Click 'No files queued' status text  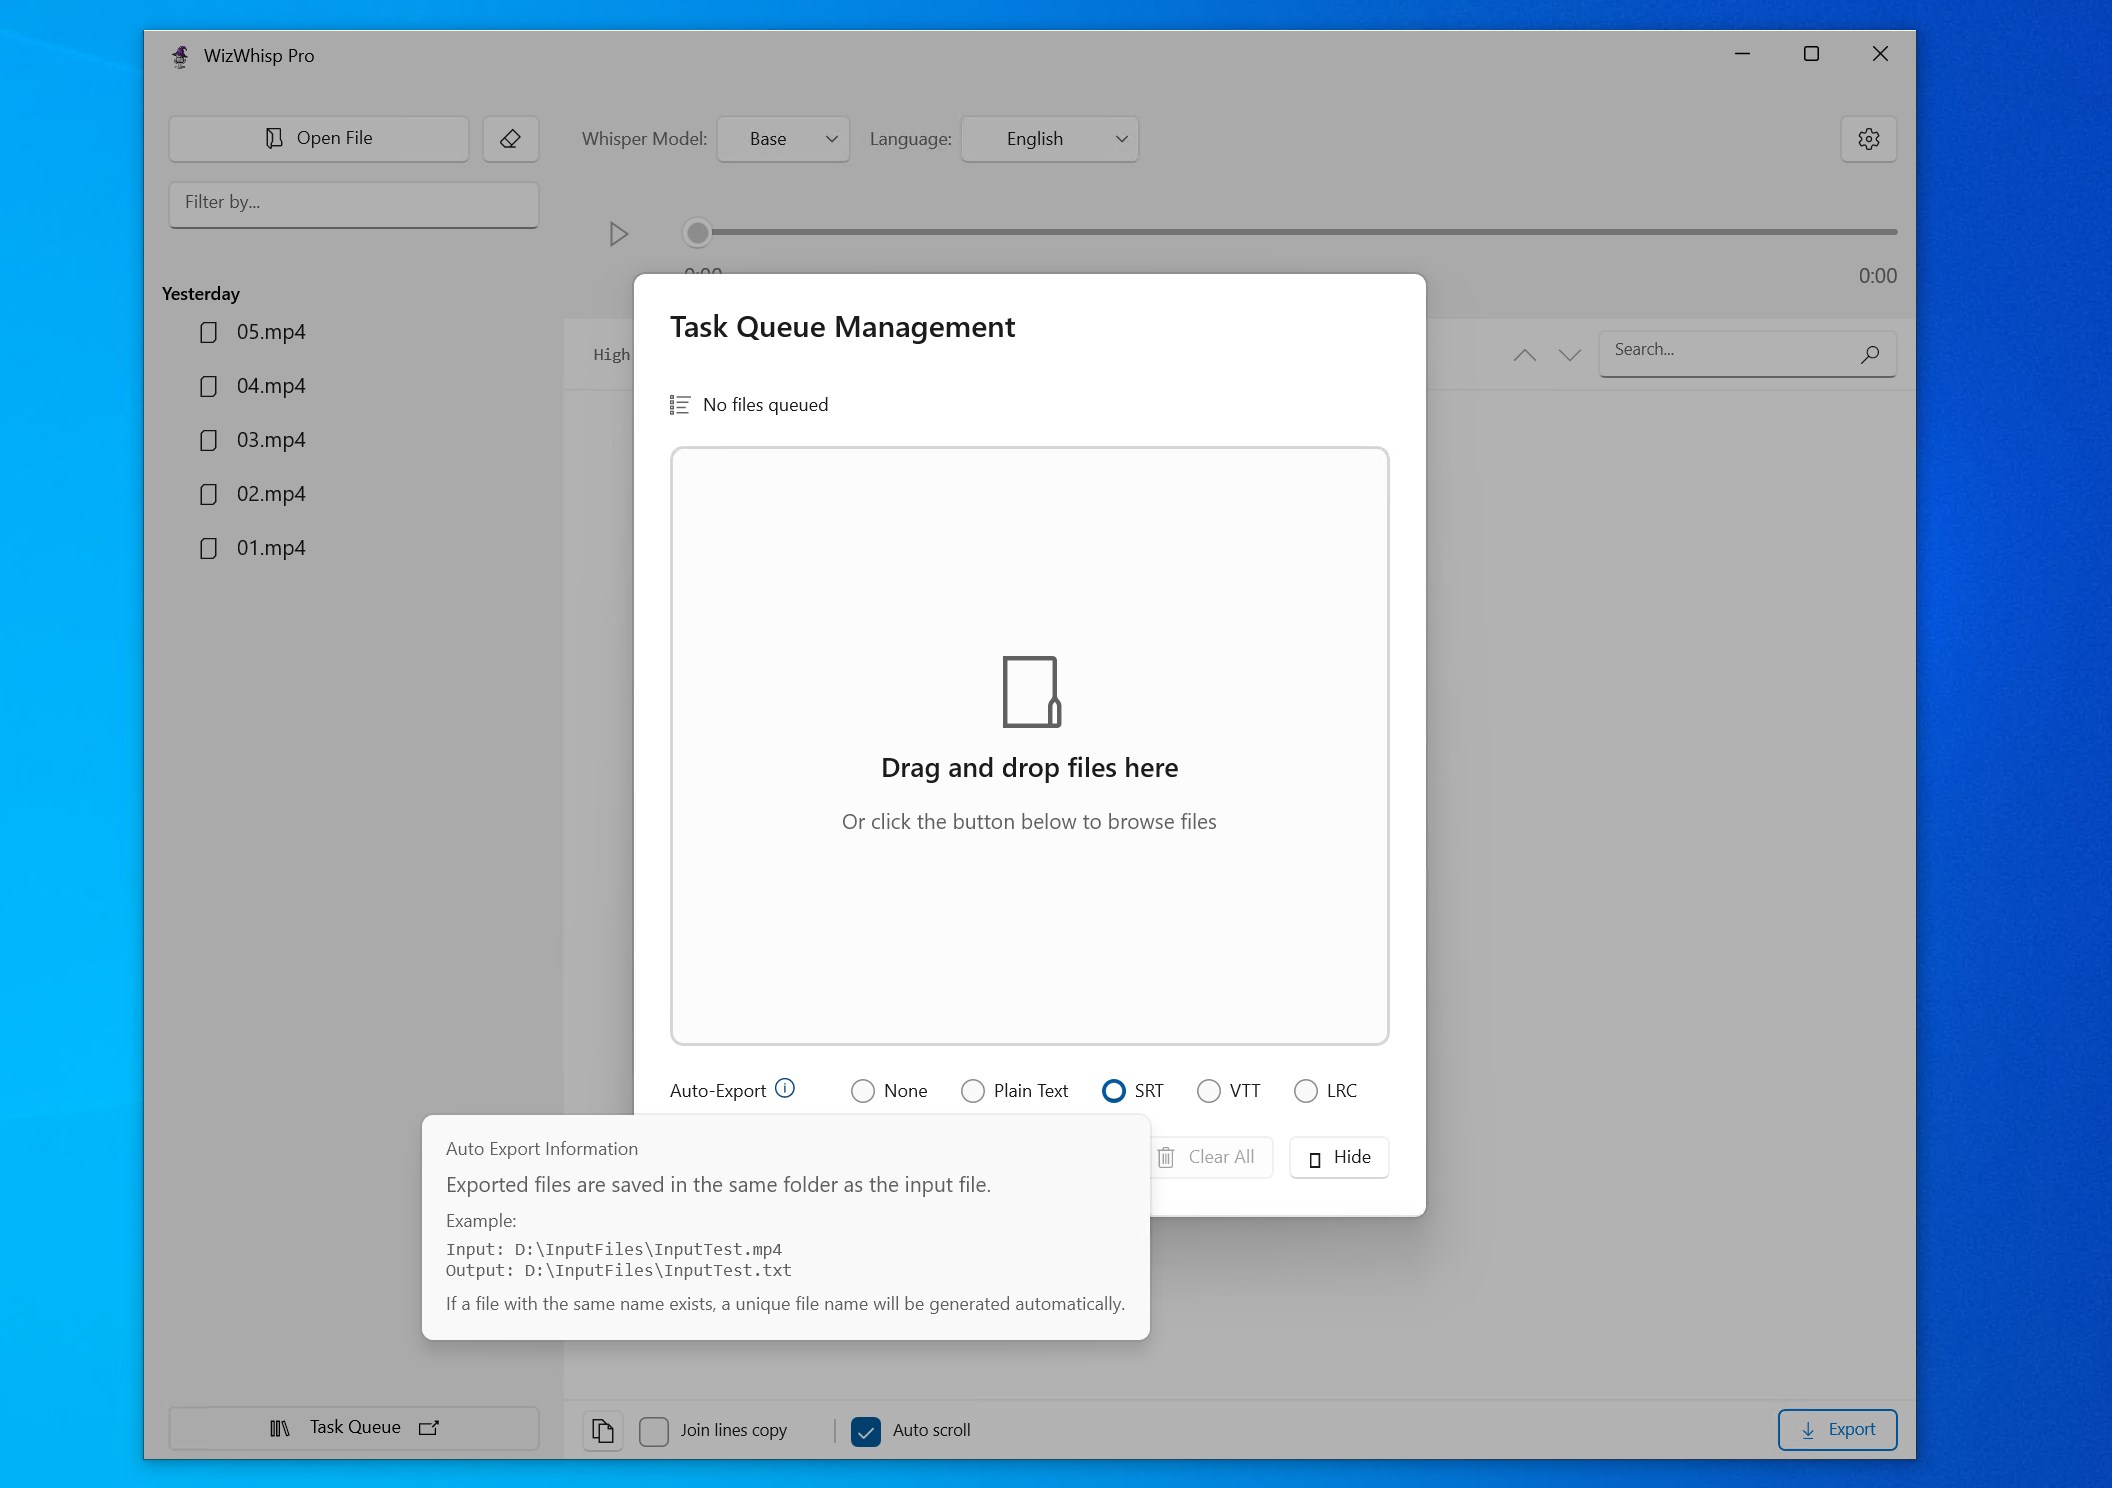pyautogui.click(x=765, y=405)
